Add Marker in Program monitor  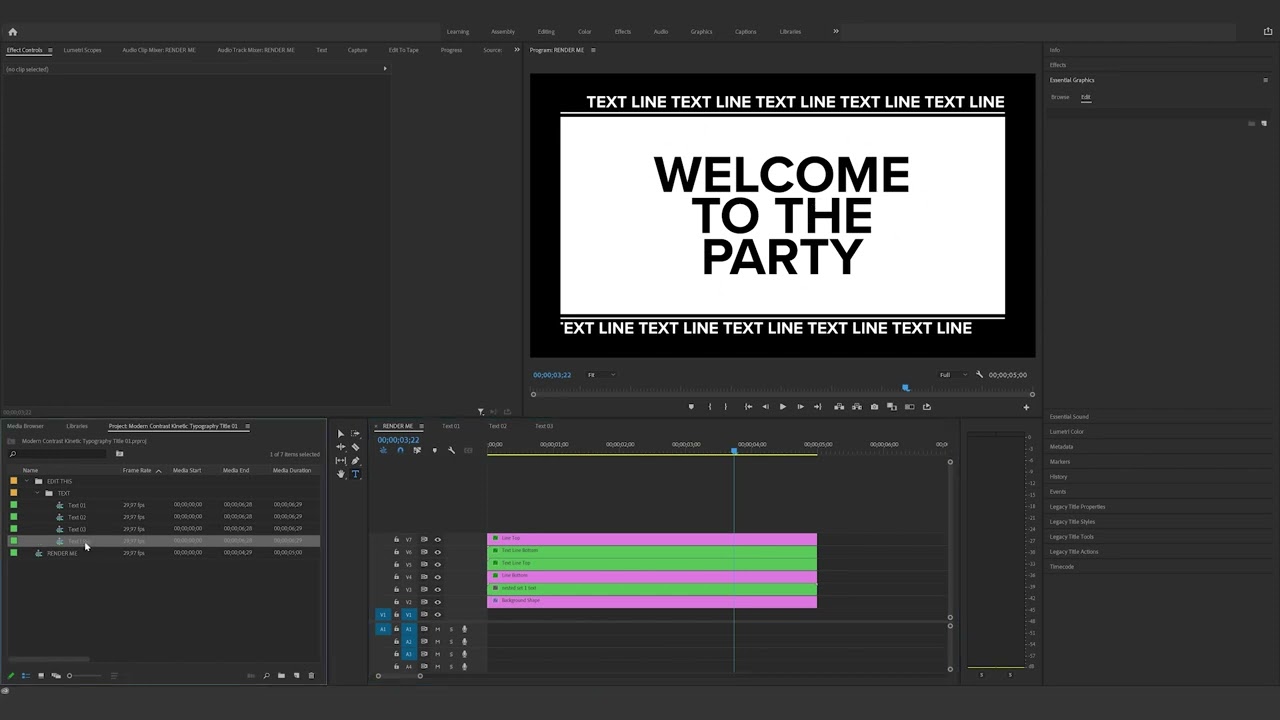coord(690,407)
